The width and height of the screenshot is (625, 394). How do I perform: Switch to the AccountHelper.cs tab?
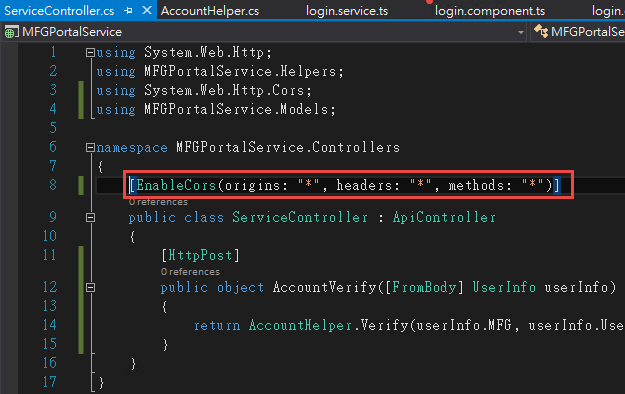(210, 11)
